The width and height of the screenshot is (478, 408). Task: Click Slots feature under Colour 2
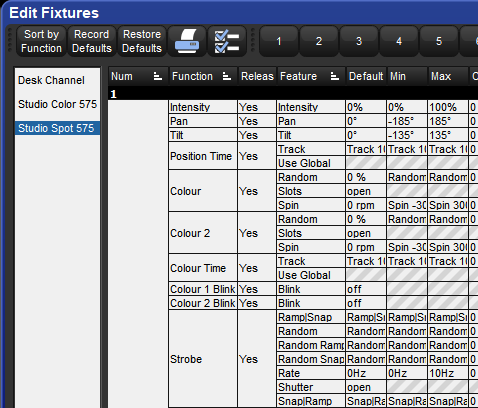tap(311, 233)
